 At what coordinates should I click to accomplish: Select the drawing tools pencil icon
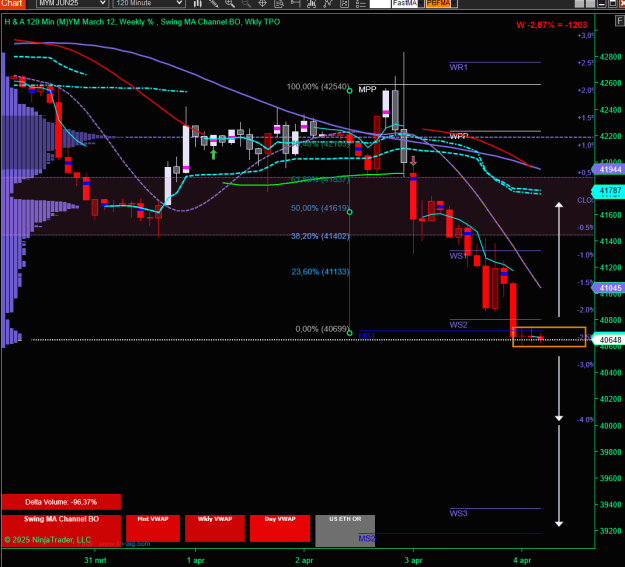(214, 4)
